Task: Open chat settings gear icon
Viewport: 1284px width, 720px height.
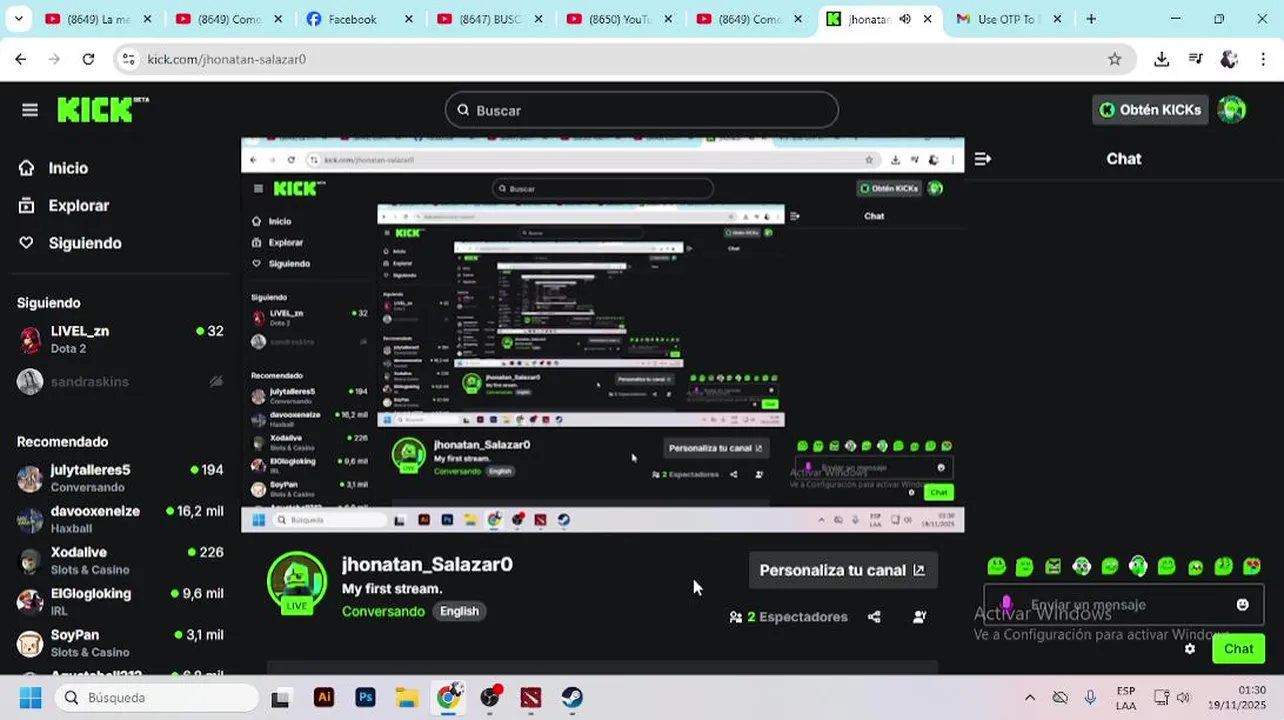Action: [1189, 649]
